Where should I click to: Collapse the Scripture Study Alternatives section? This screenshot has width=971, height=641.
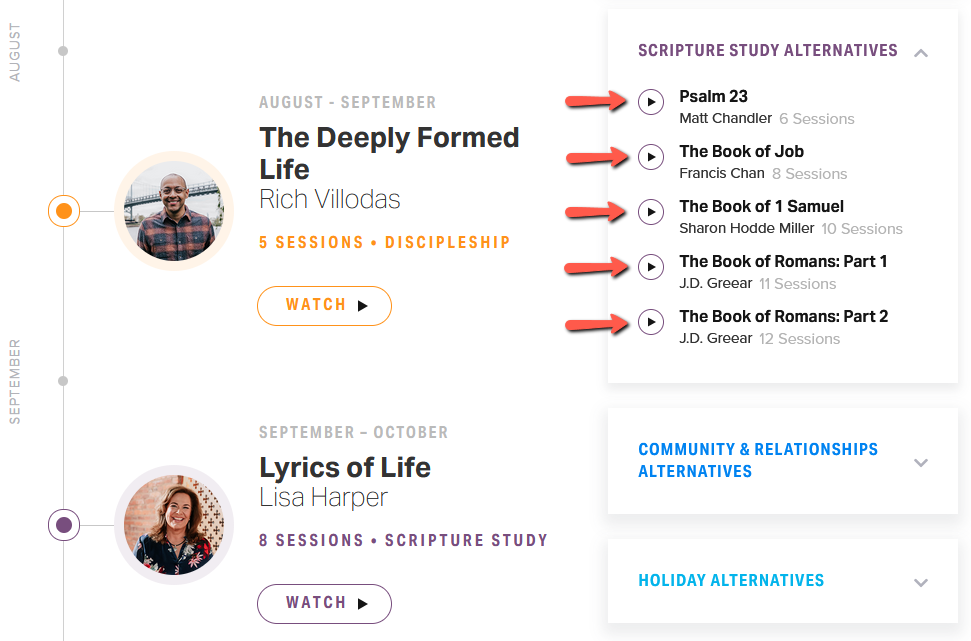tap(921, 52)
